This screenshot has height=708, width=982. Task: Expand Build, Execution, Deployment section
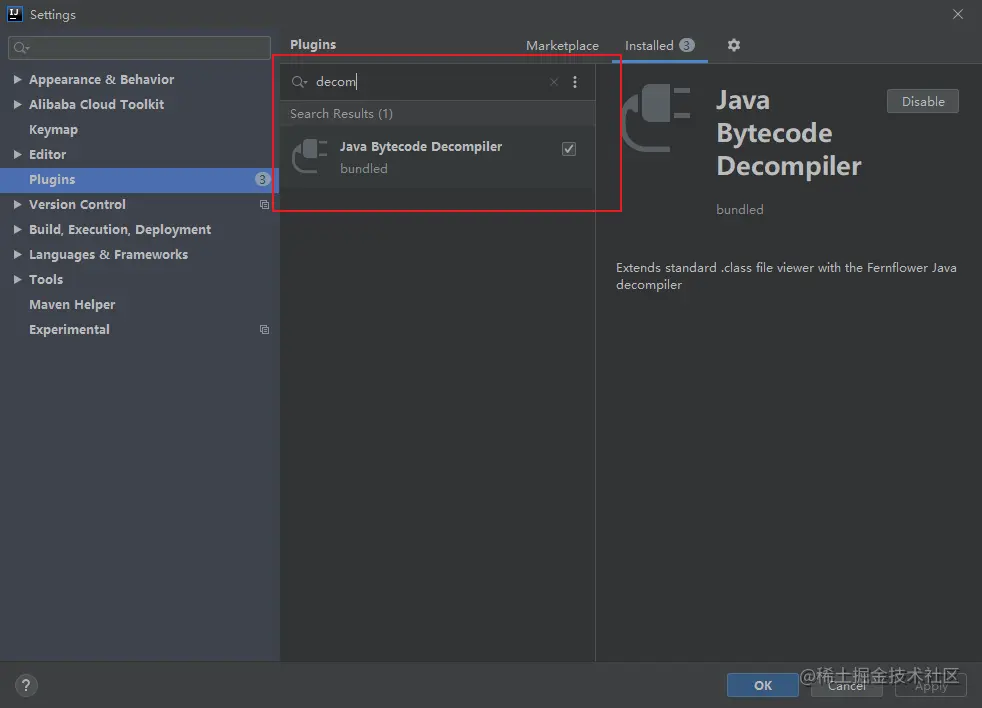click(x=18, y=230)
